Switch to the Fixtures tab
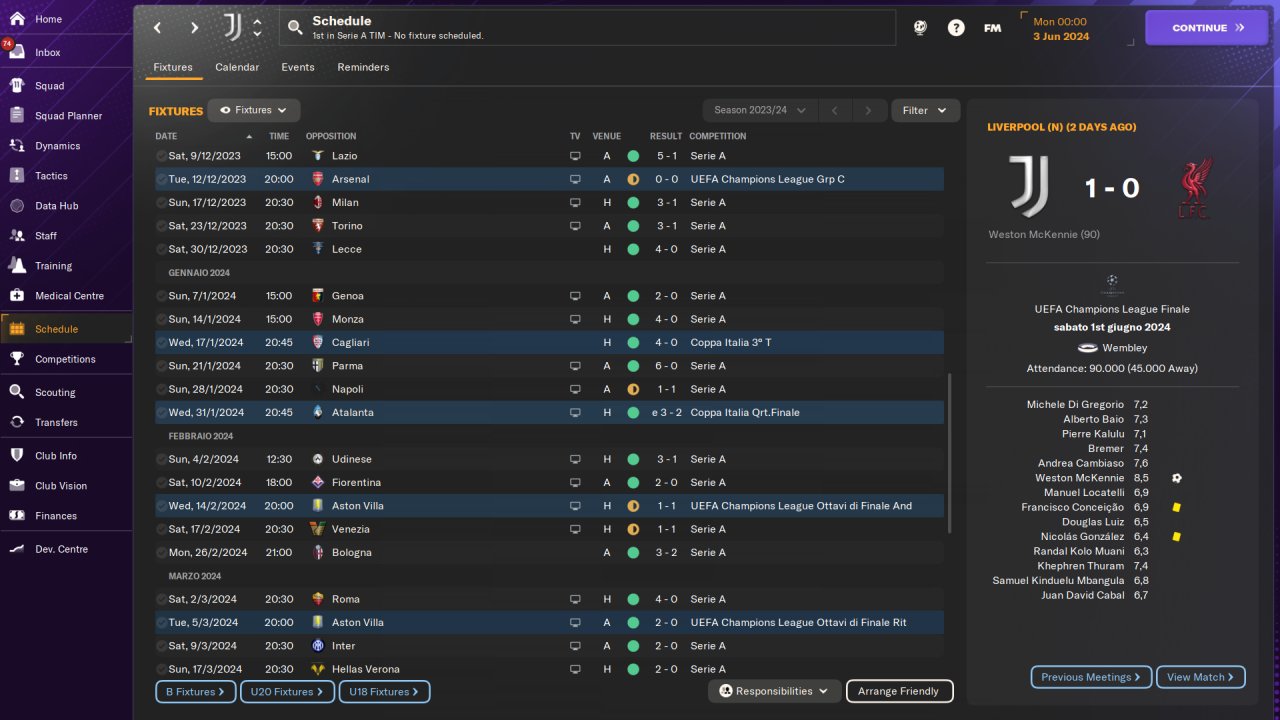 click(173, 67)
